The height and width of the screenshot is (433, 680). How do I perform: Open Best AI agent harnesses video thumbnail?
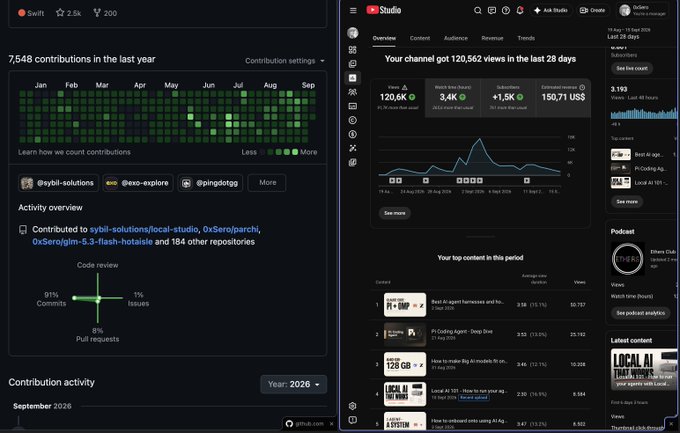pos(405,305)
